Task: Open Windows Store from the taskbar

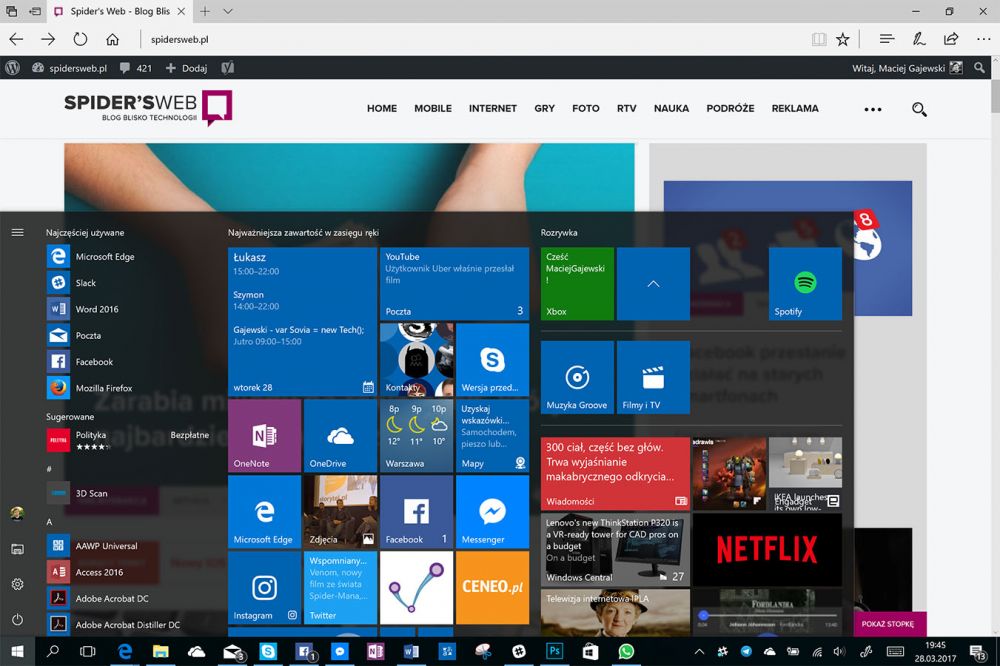Action: (590, 651)
